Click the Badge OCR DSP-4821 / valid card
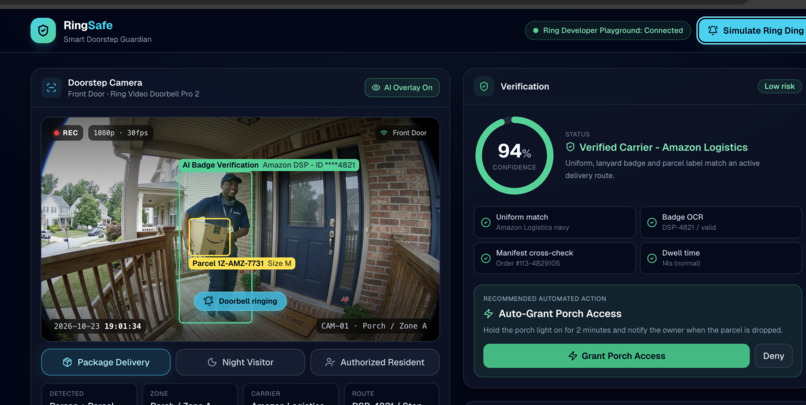Screen dimensions: 806x405 [x=721, y=222]
